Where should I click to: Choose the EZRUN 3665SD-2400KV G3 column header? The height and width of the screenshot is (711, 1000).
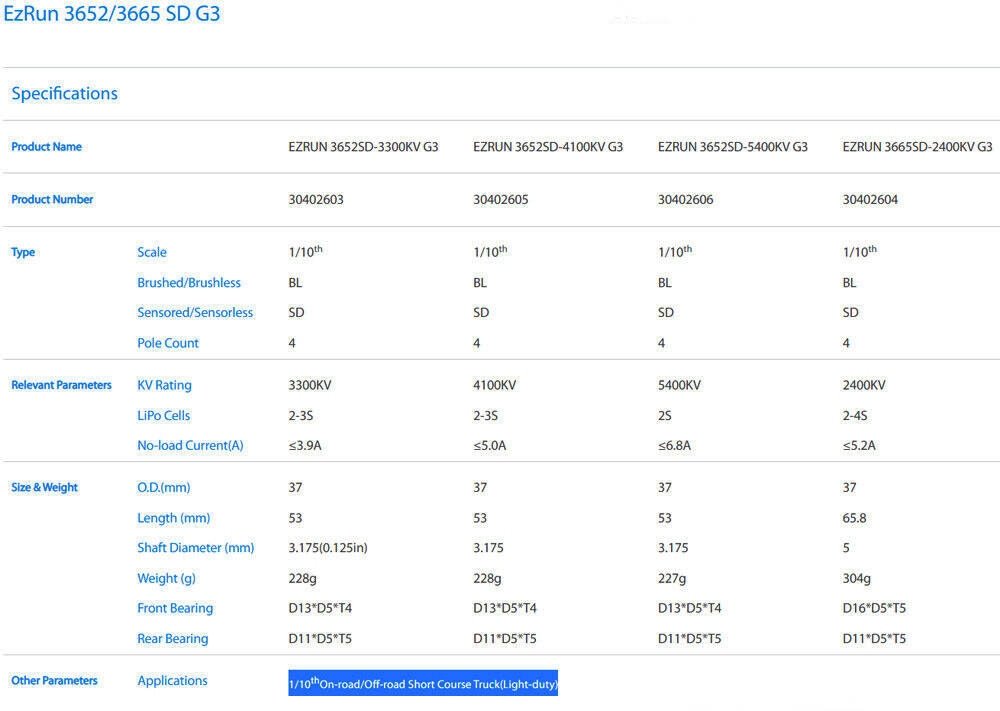click(x=917, y=147)
